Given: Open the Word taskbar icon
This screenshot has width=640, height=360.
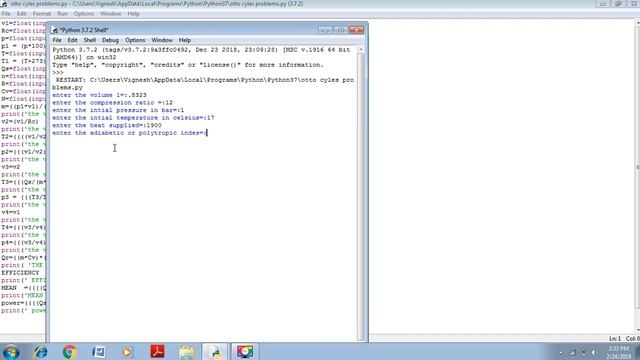Looking at the screenshot, I should pos(99,351).
